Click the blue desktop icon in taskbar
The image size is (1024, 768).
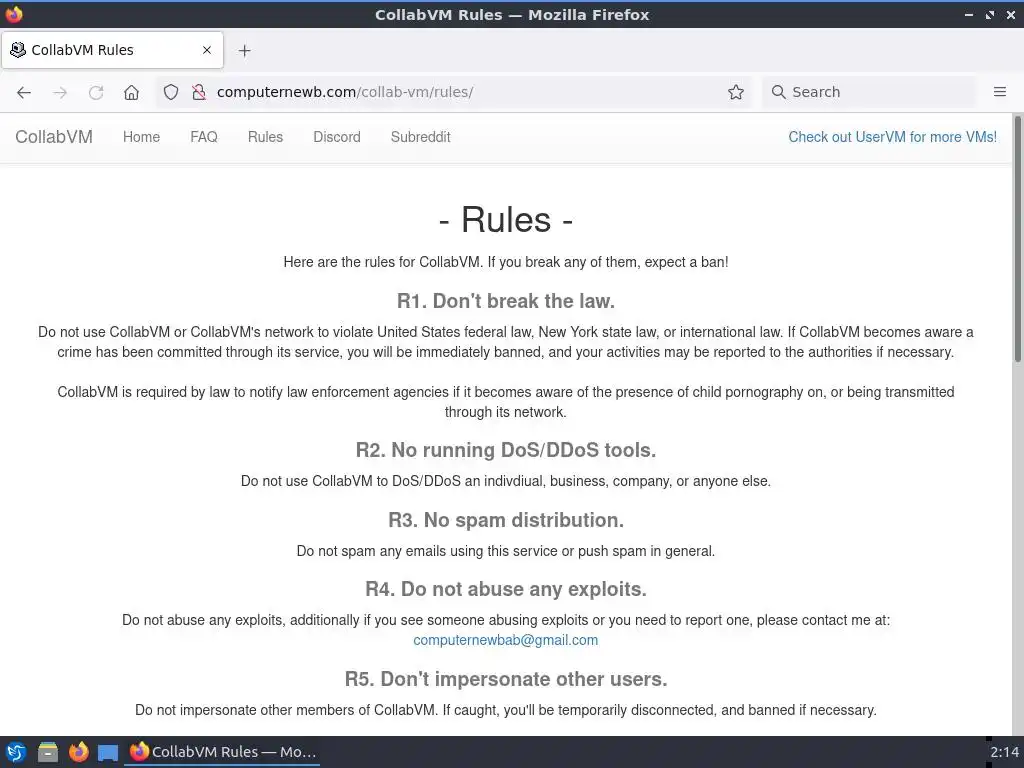pos(108,753)
